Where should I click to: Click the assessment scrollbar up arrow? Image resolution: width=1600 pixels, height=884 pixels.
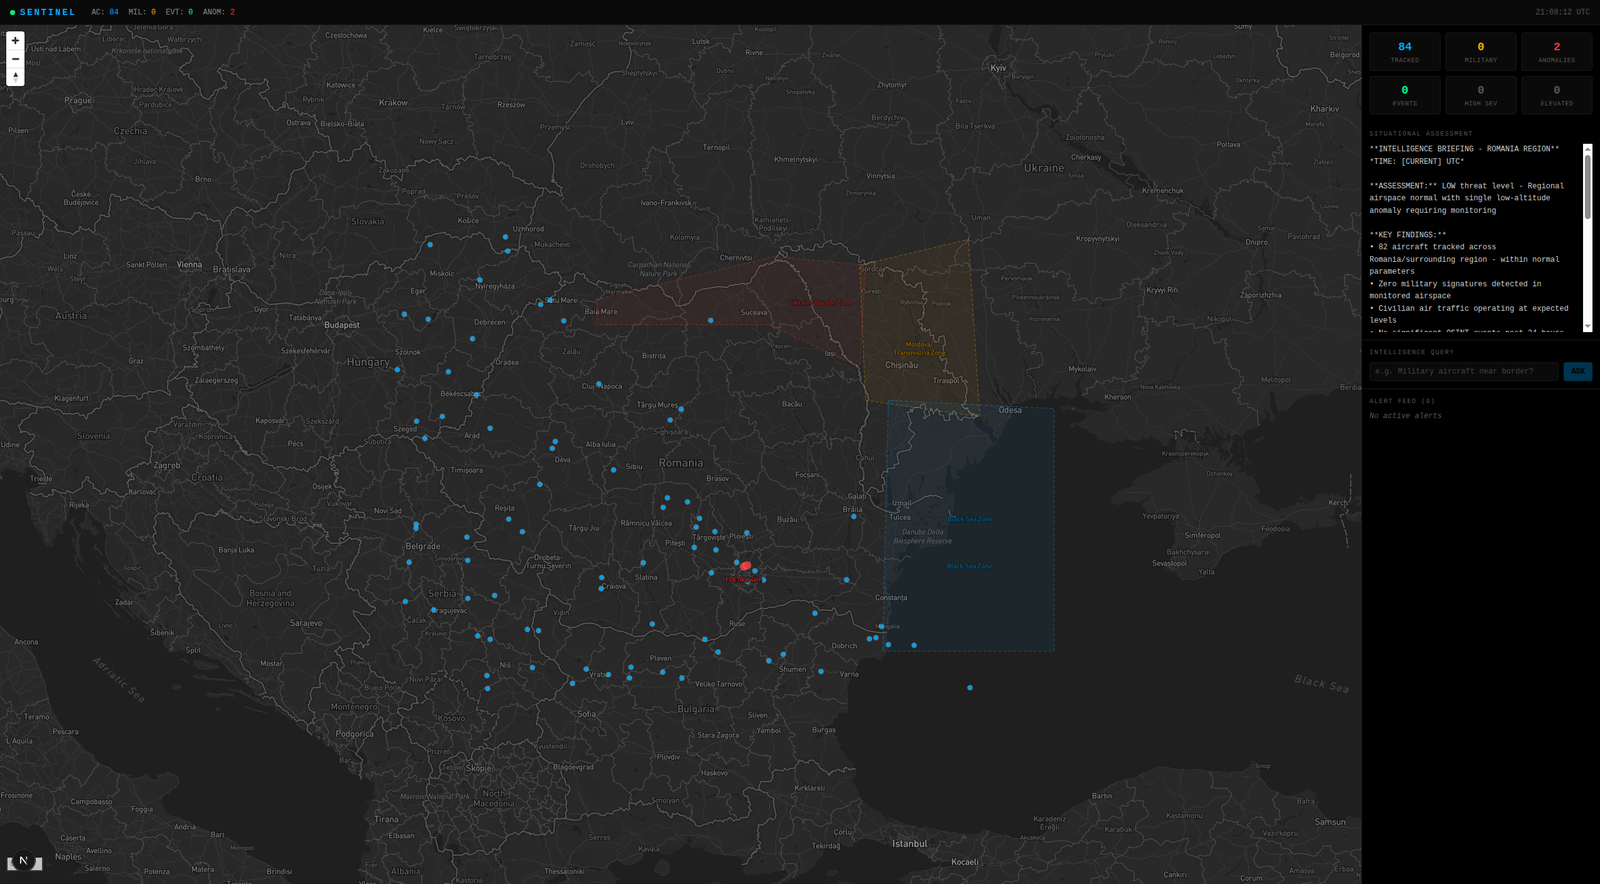point(1587,148)
